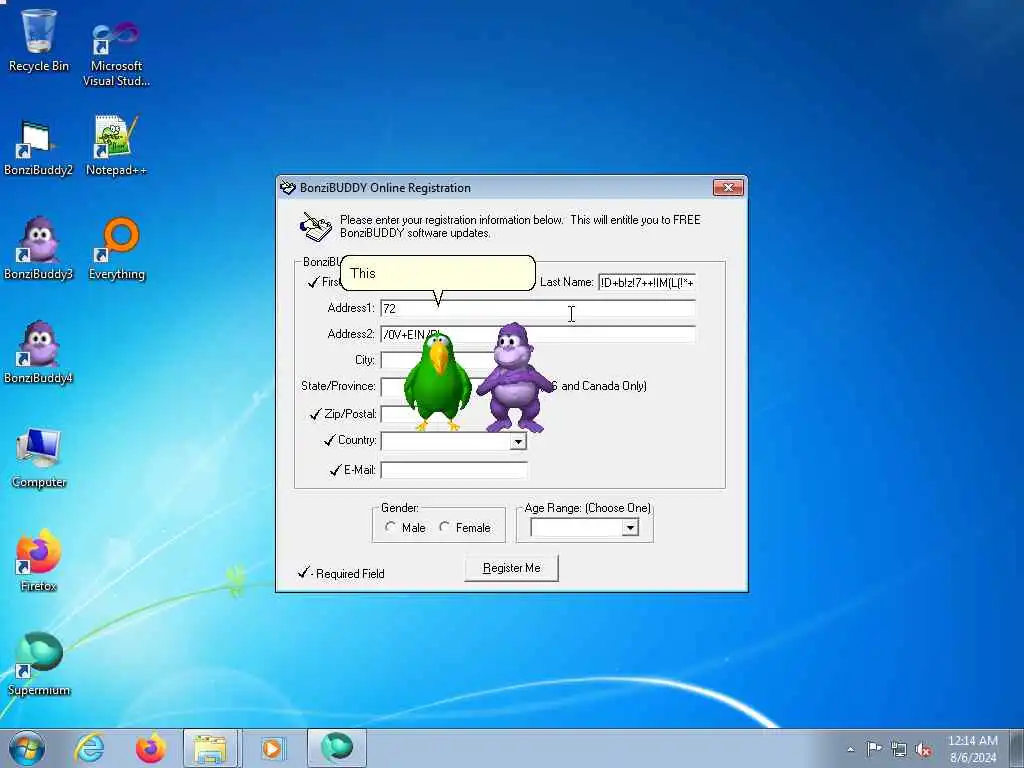The width and height of the screenshot is (1024, 768).
Task: Select the BonziBuddy4 desktop shortcut
Action: coord(38,353)
